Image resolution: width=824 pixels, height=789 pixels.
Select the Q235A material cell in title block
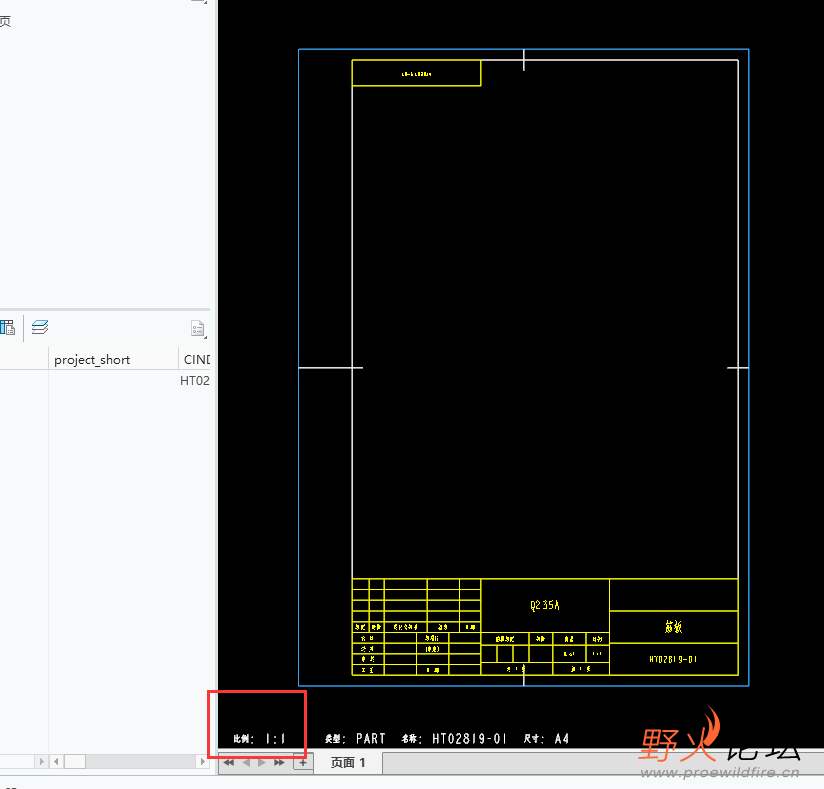point(545,606)
